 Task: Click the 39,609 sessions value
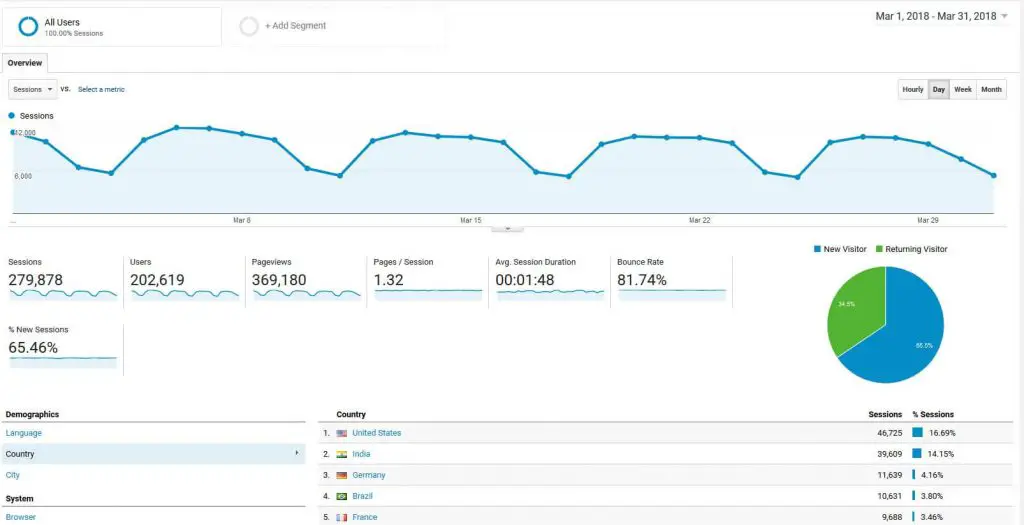click(x=890, y=454)
